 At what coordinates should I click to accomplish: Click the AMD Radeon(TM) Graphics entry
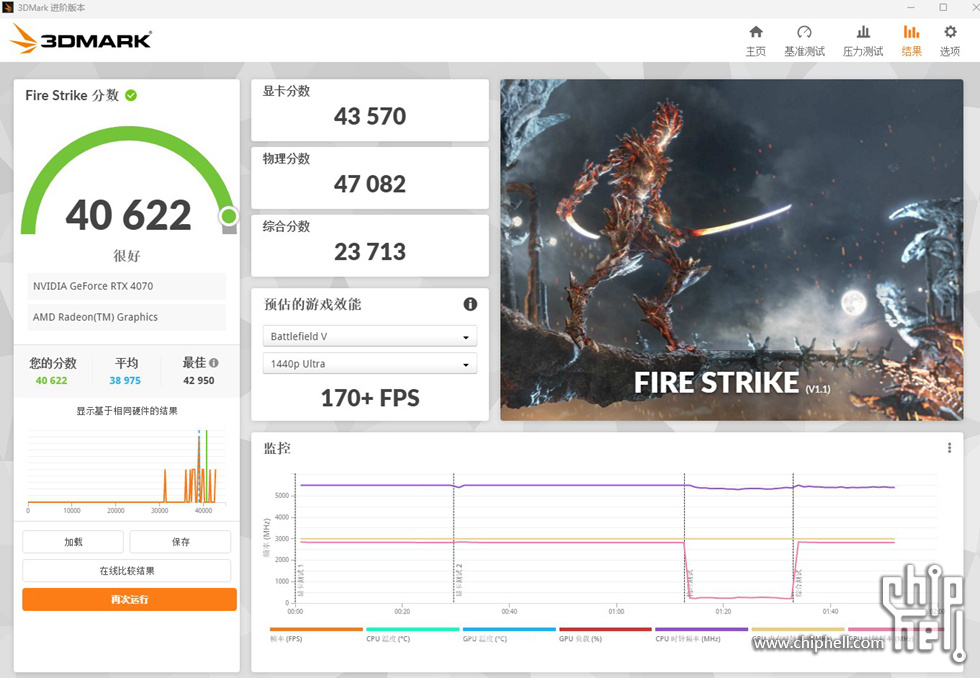click(126, 317)
